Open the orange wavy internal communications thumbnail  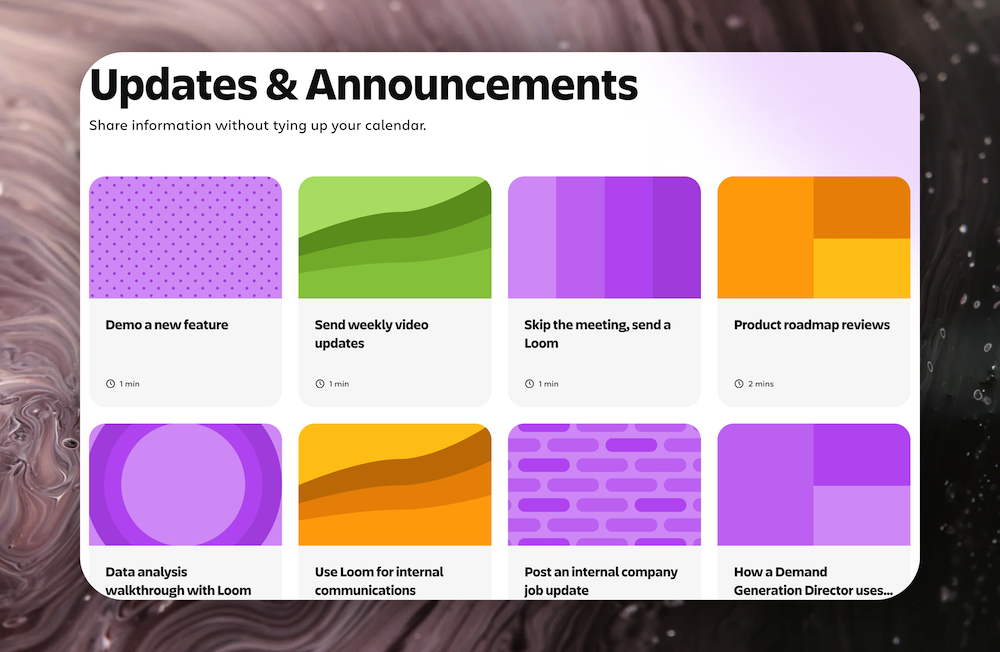394,484
